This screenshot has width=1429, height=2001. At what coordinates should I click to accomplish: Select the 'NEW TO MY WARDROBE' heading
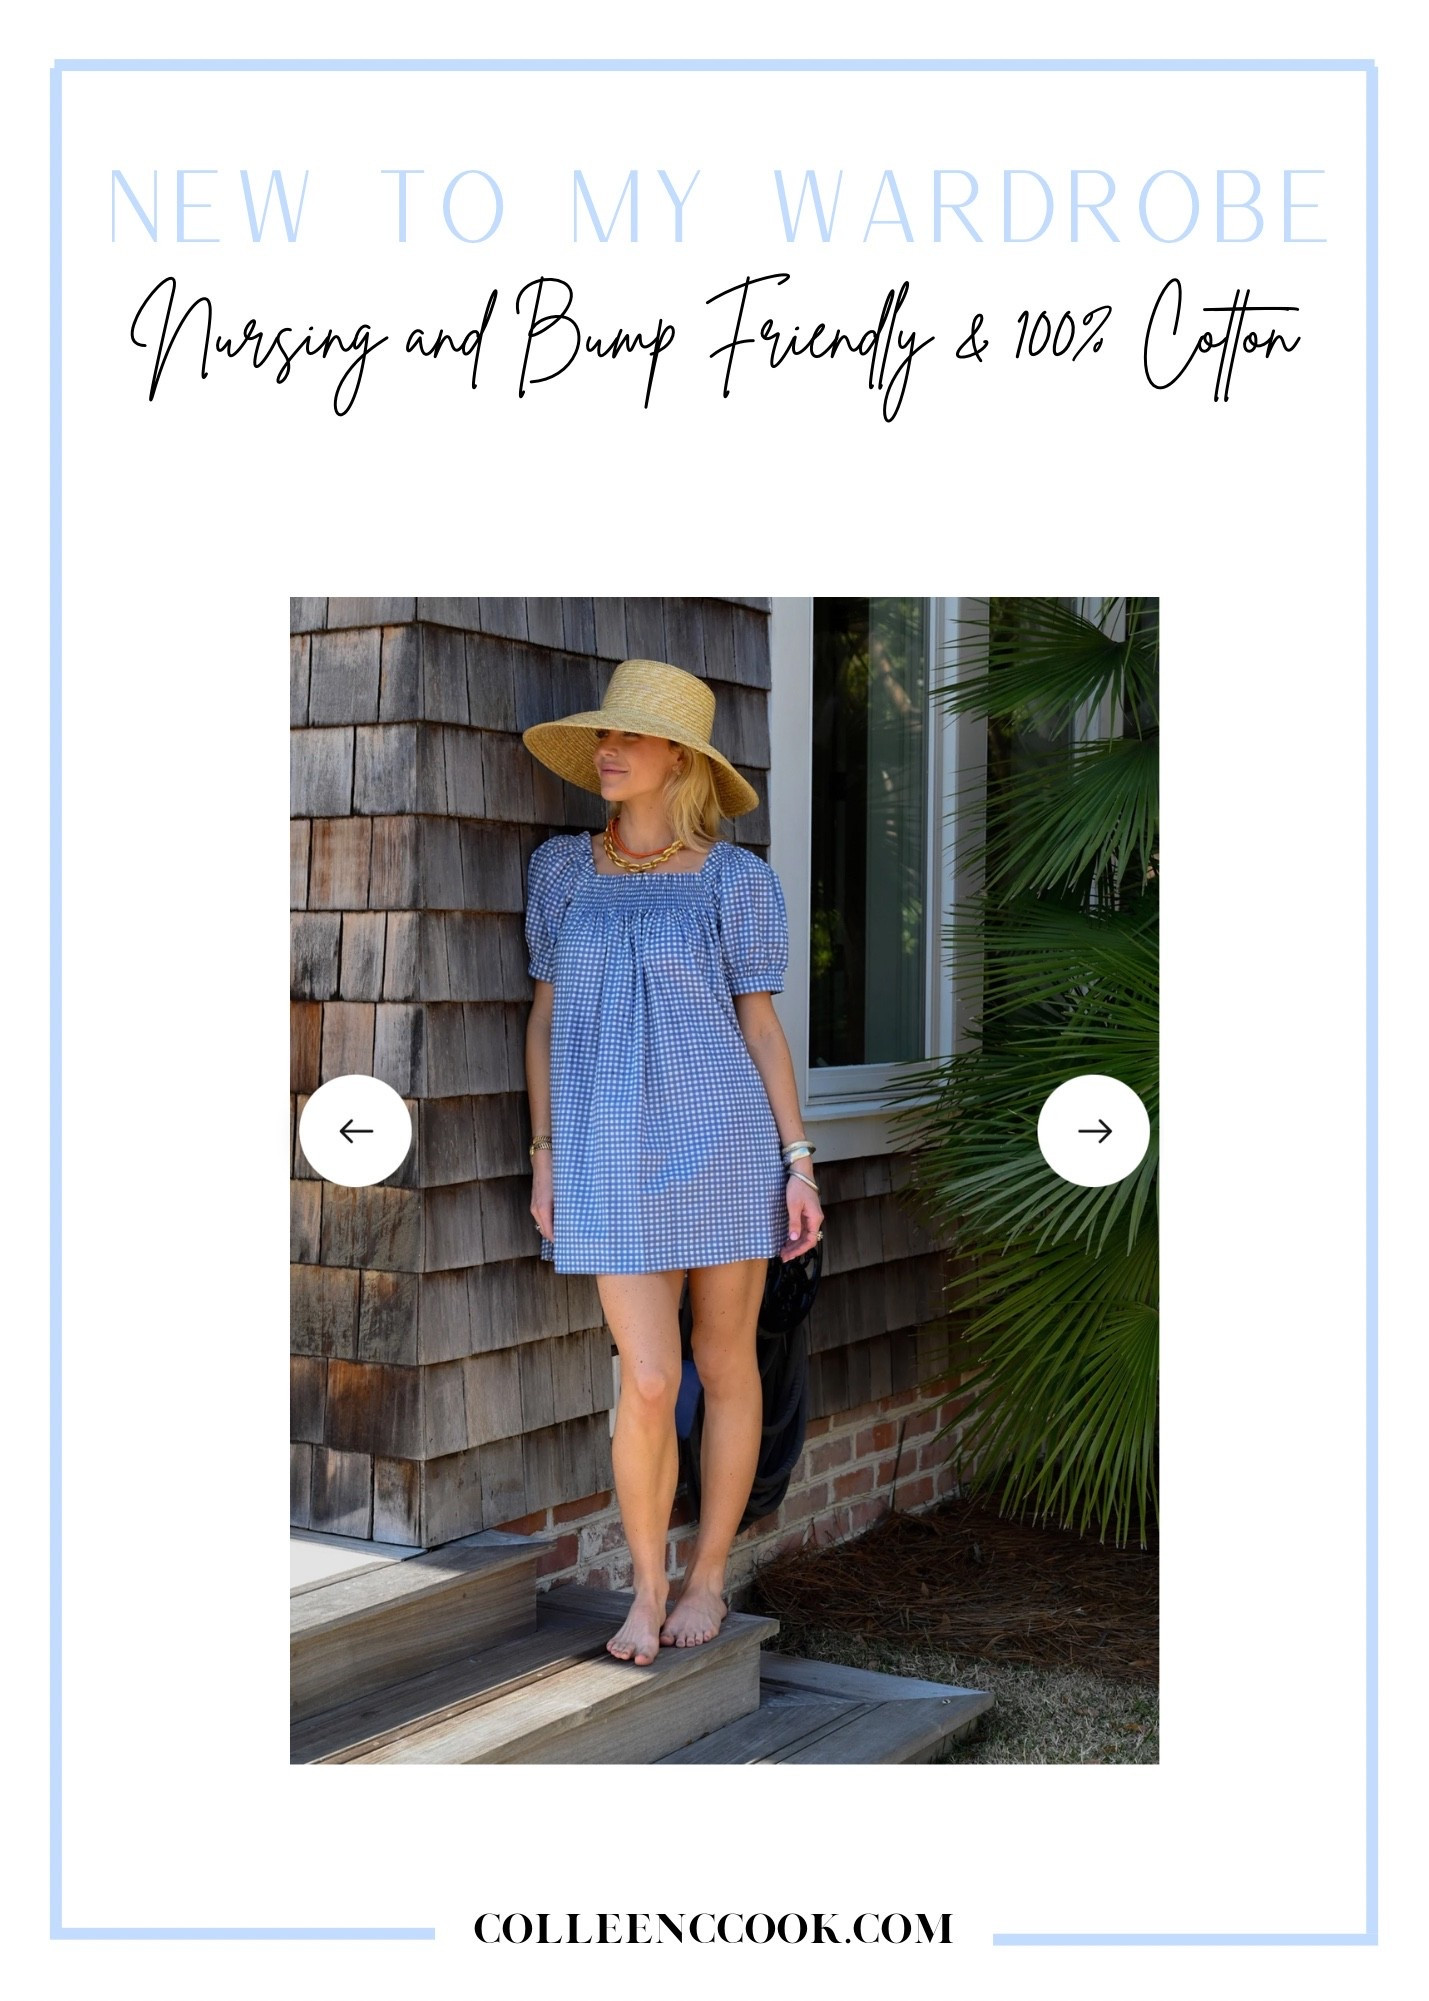[717, 207]
